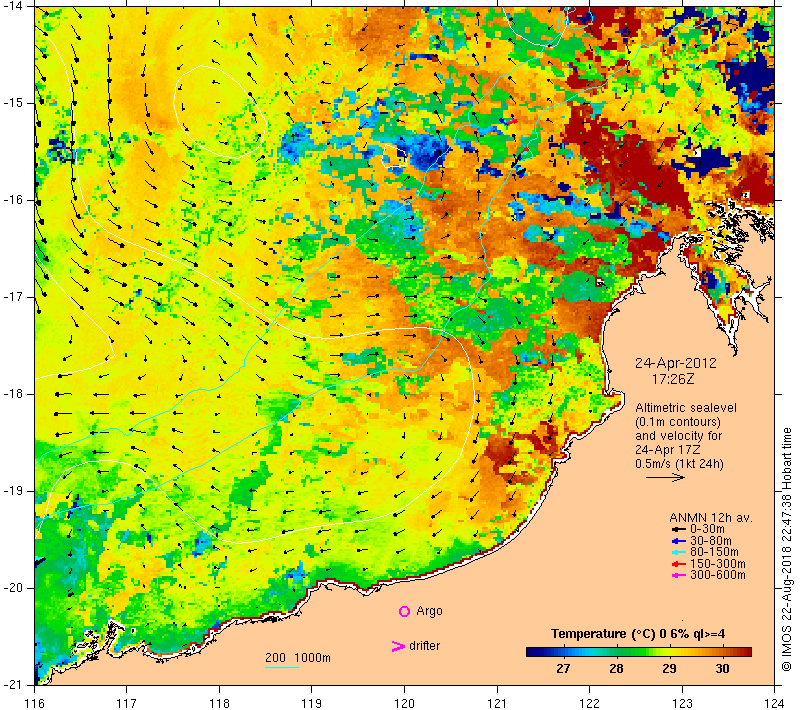Click longitude label 122 on bottom axis
This screenshot has height=710, width=800.
(589, 703)
